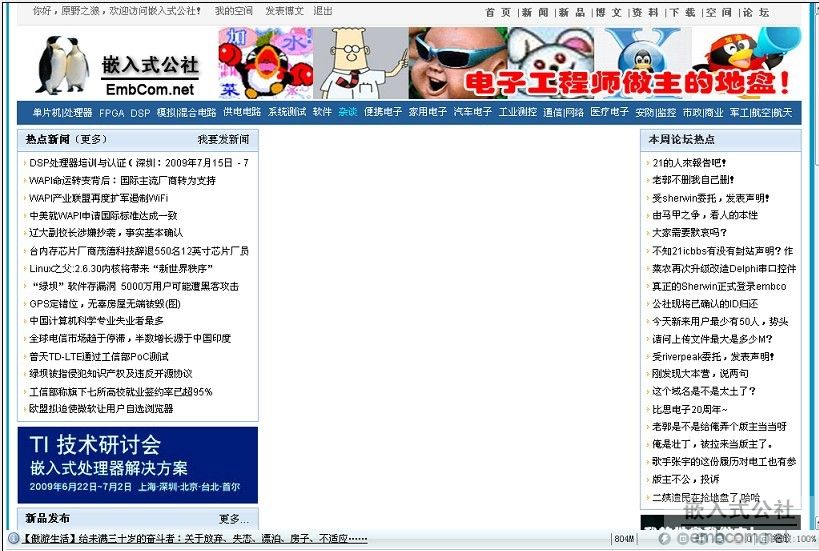This screenshot has height=551, width=819.
Task: Open 博文 in top navigation
Action: pyautogui.click(x=609, y=13)
